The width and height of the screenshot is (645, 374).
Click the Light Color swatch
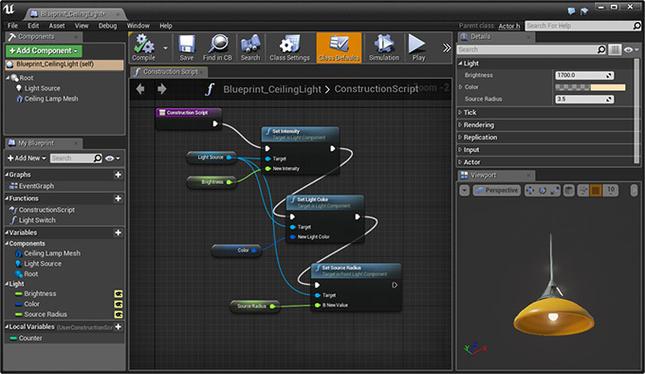click(590, 87)
